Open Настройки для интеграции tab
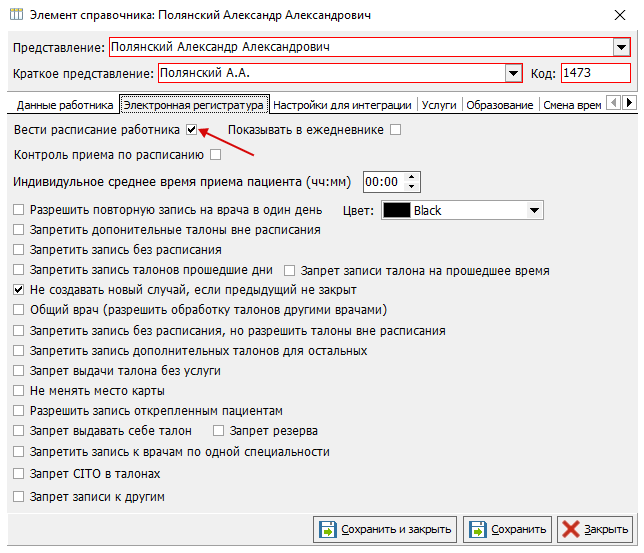This screenshot has height=553, width=644. tap(342, 105)
